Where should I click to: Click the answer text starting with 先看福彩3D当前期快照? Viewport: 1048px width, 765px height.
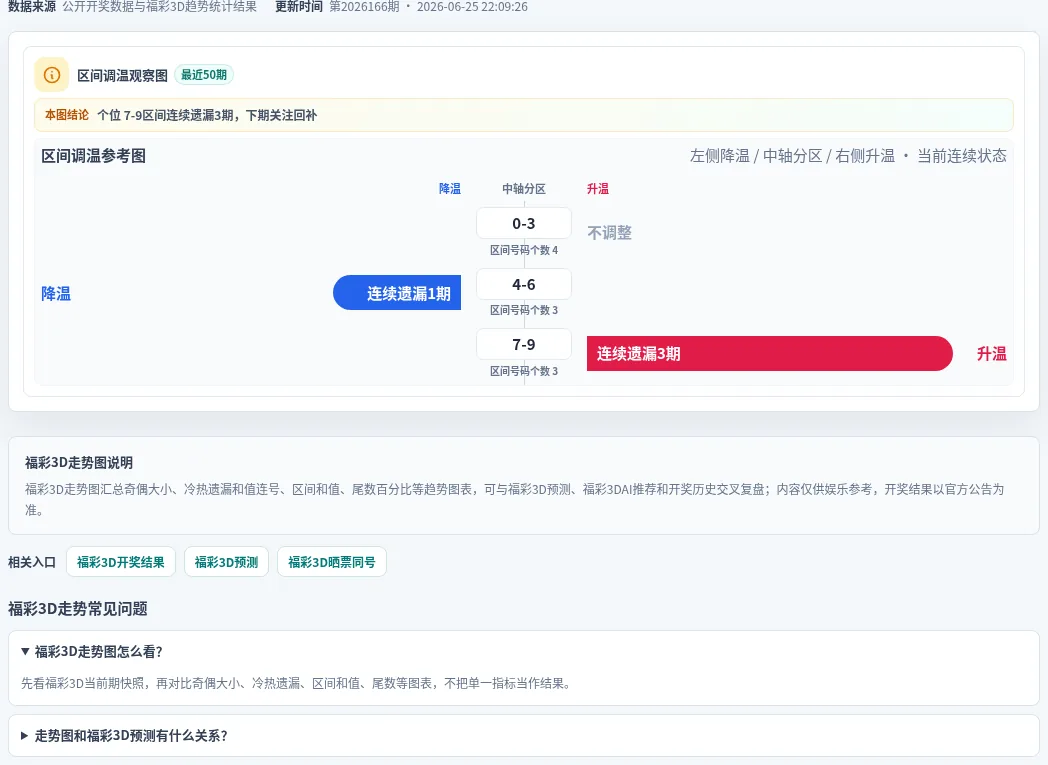297,683
